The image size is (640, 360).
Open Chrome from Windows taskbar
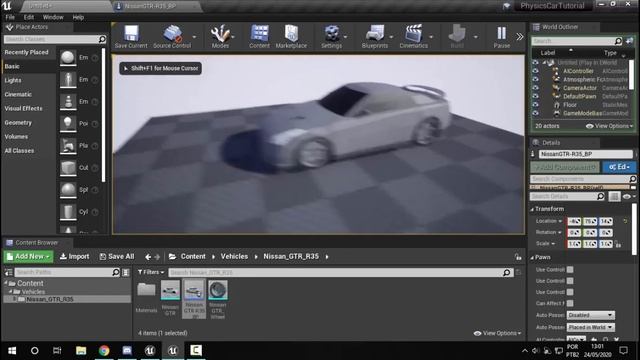pyautogui.click(x=104, y=350)
